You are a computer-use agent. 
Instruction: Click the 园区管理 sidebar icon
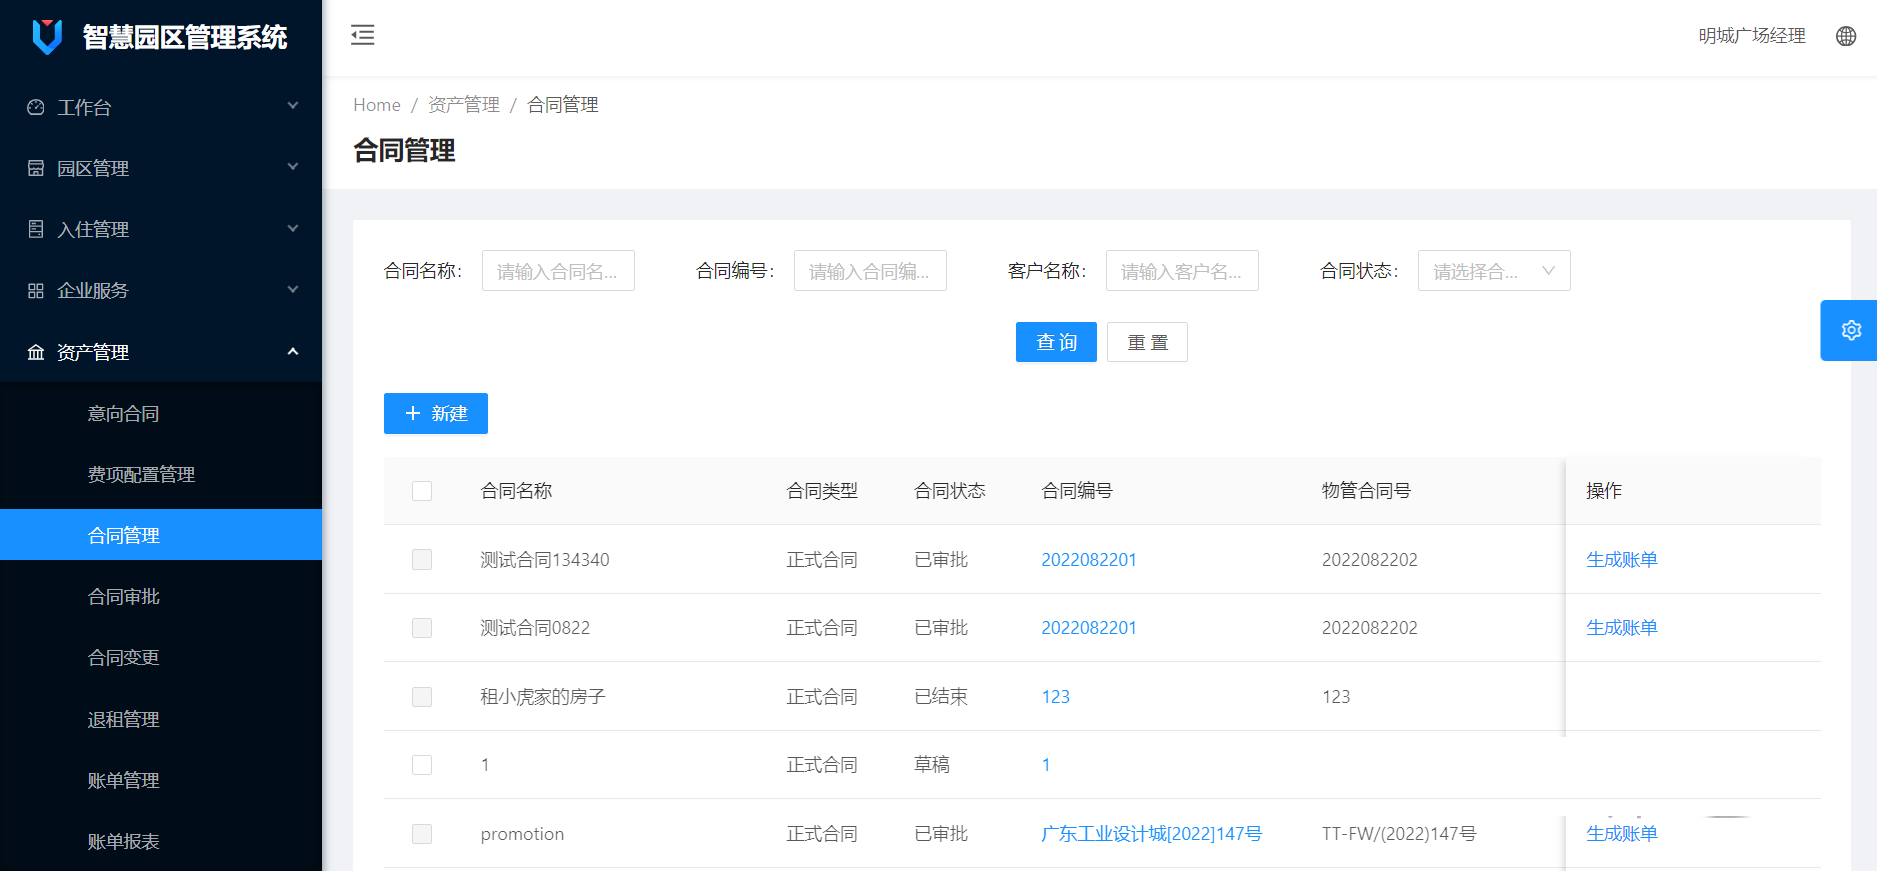(36, 168)
